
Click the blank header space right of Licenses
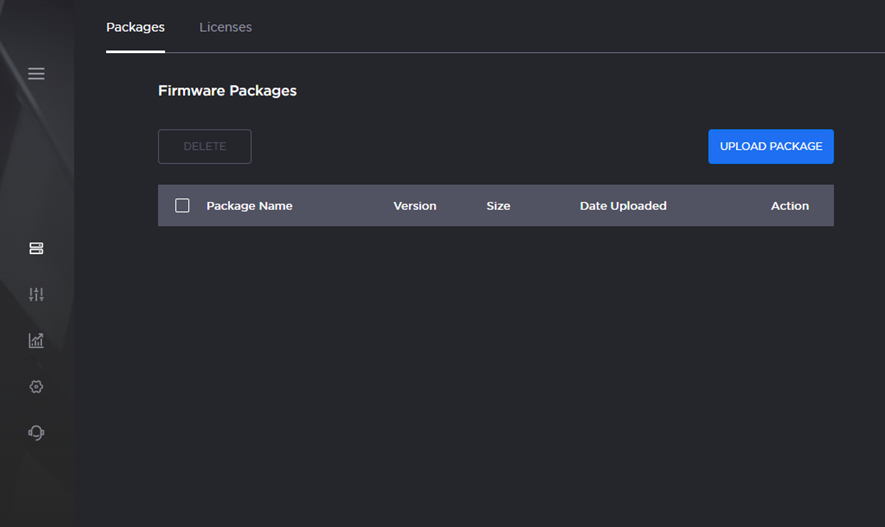560,27
